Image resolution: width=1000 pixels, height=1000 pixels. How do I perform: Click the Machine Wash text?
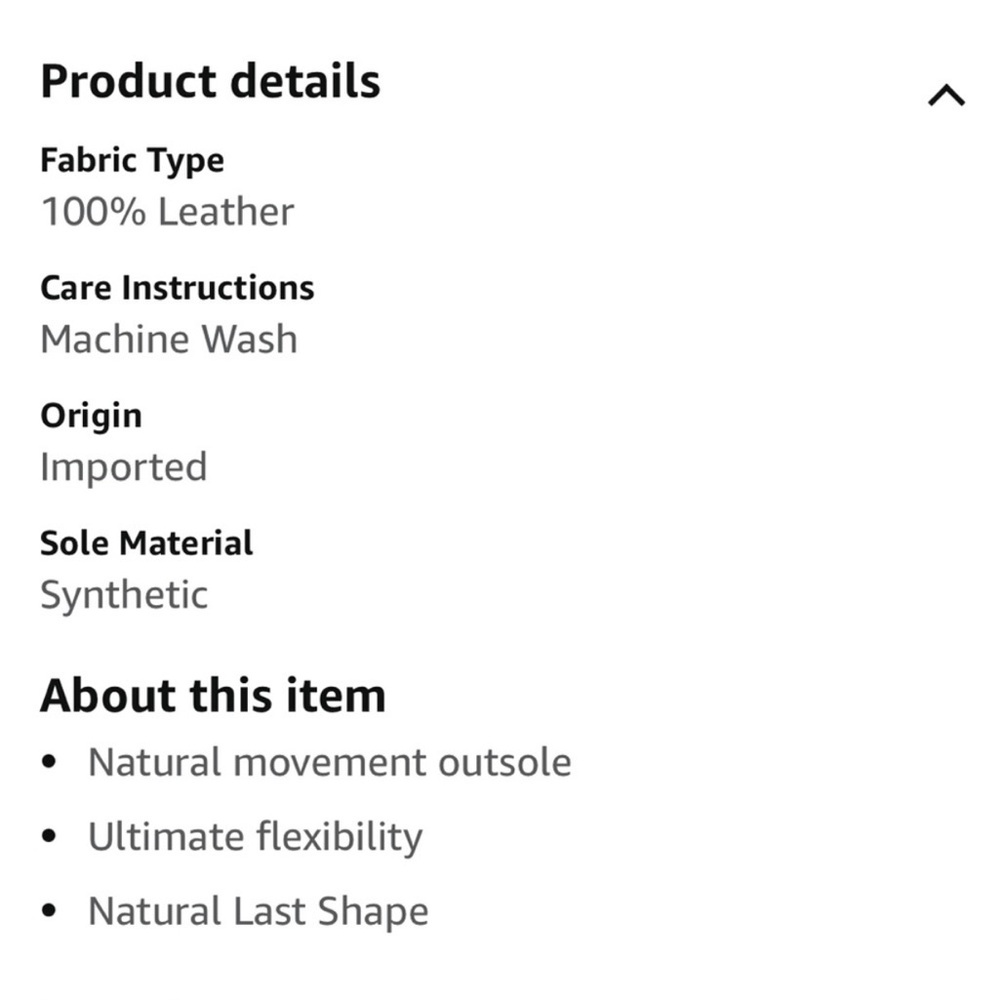(169, 339)
